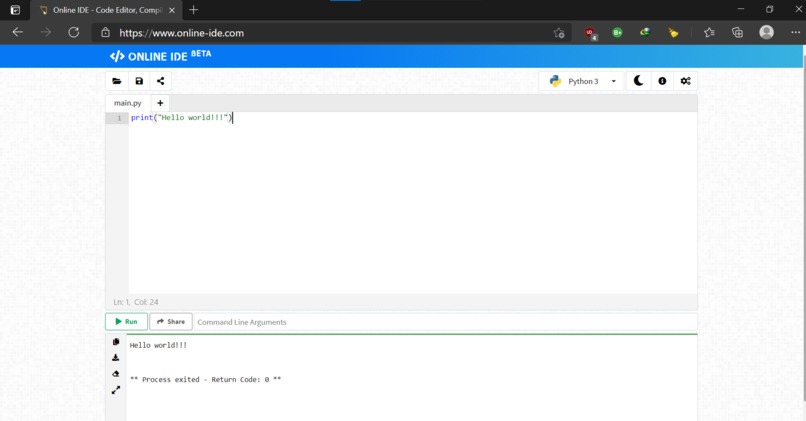Click the ONLINE IDE logo

point(160,56)
